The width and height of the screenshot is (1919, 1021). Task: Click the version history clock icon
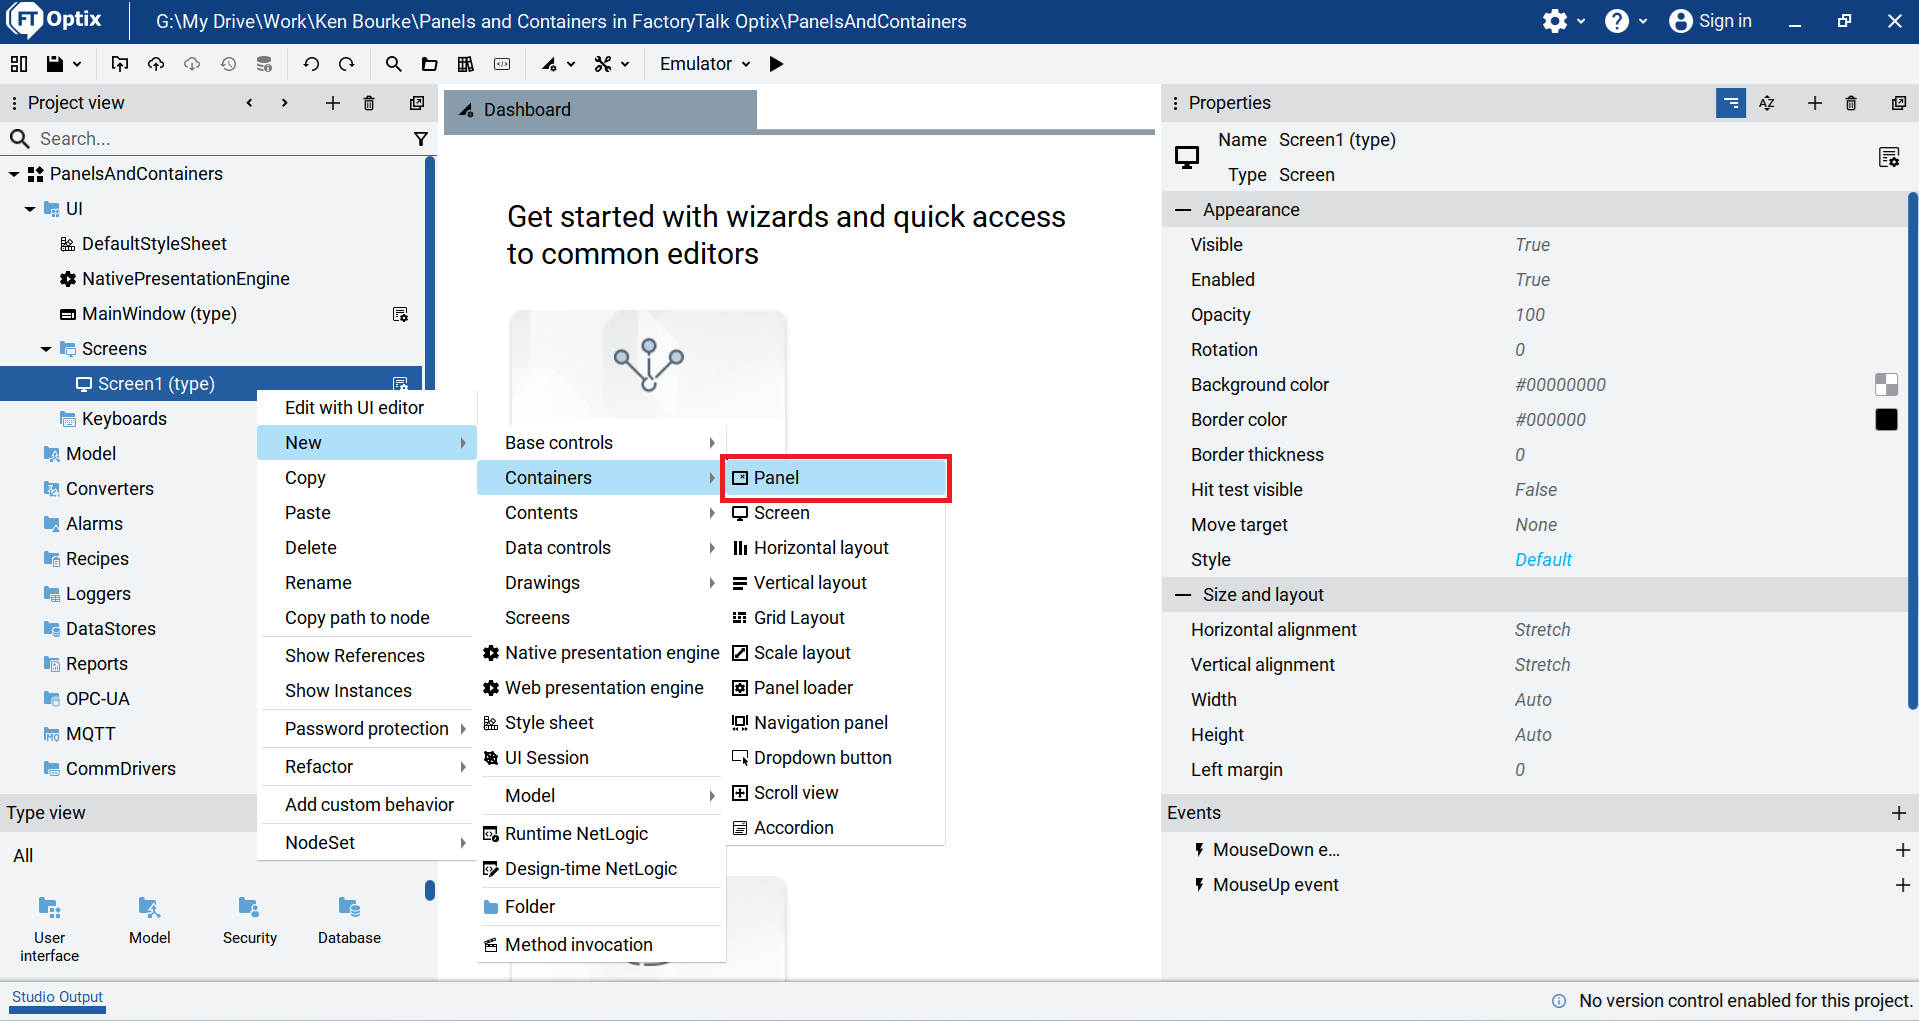[228, 64]
